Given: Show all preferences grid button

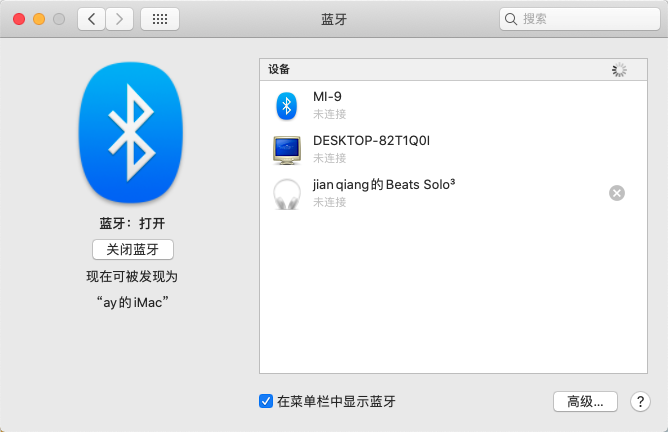Looking at the screenshot, I should (160, 19).
